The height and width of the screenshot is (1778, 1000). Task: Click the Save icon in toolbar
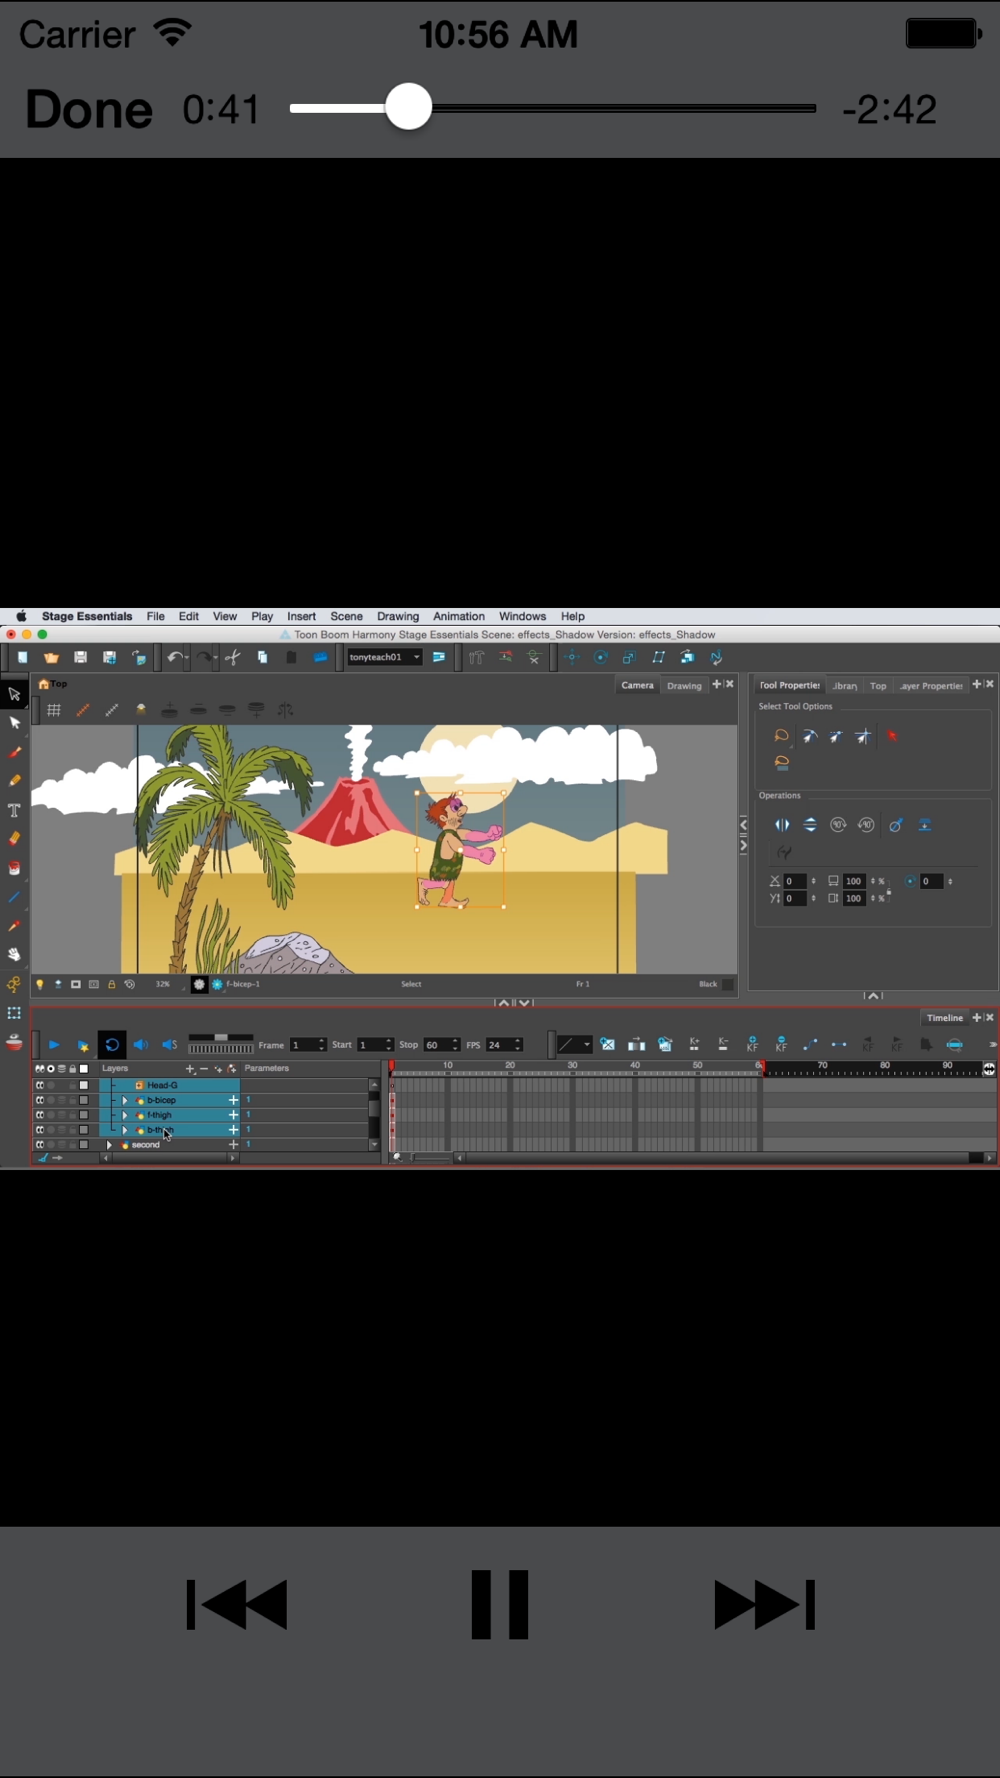pos(80,657)
